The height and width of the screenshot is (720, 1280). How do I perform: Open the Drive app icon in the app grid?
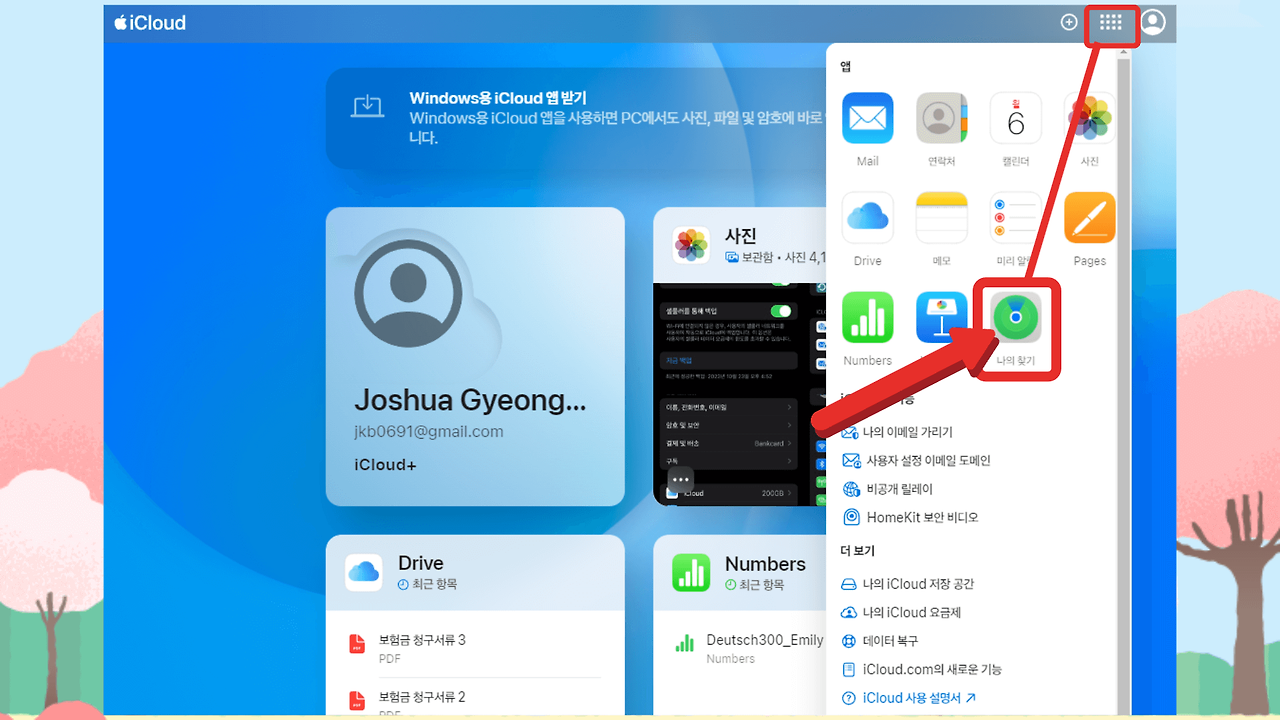[867, 218]
